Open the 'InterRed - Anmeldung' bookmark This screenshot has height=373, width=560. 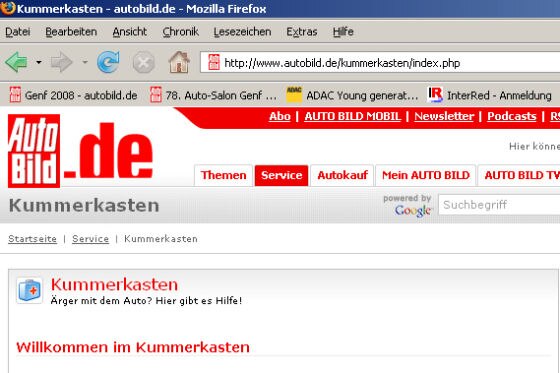(490, 95)
